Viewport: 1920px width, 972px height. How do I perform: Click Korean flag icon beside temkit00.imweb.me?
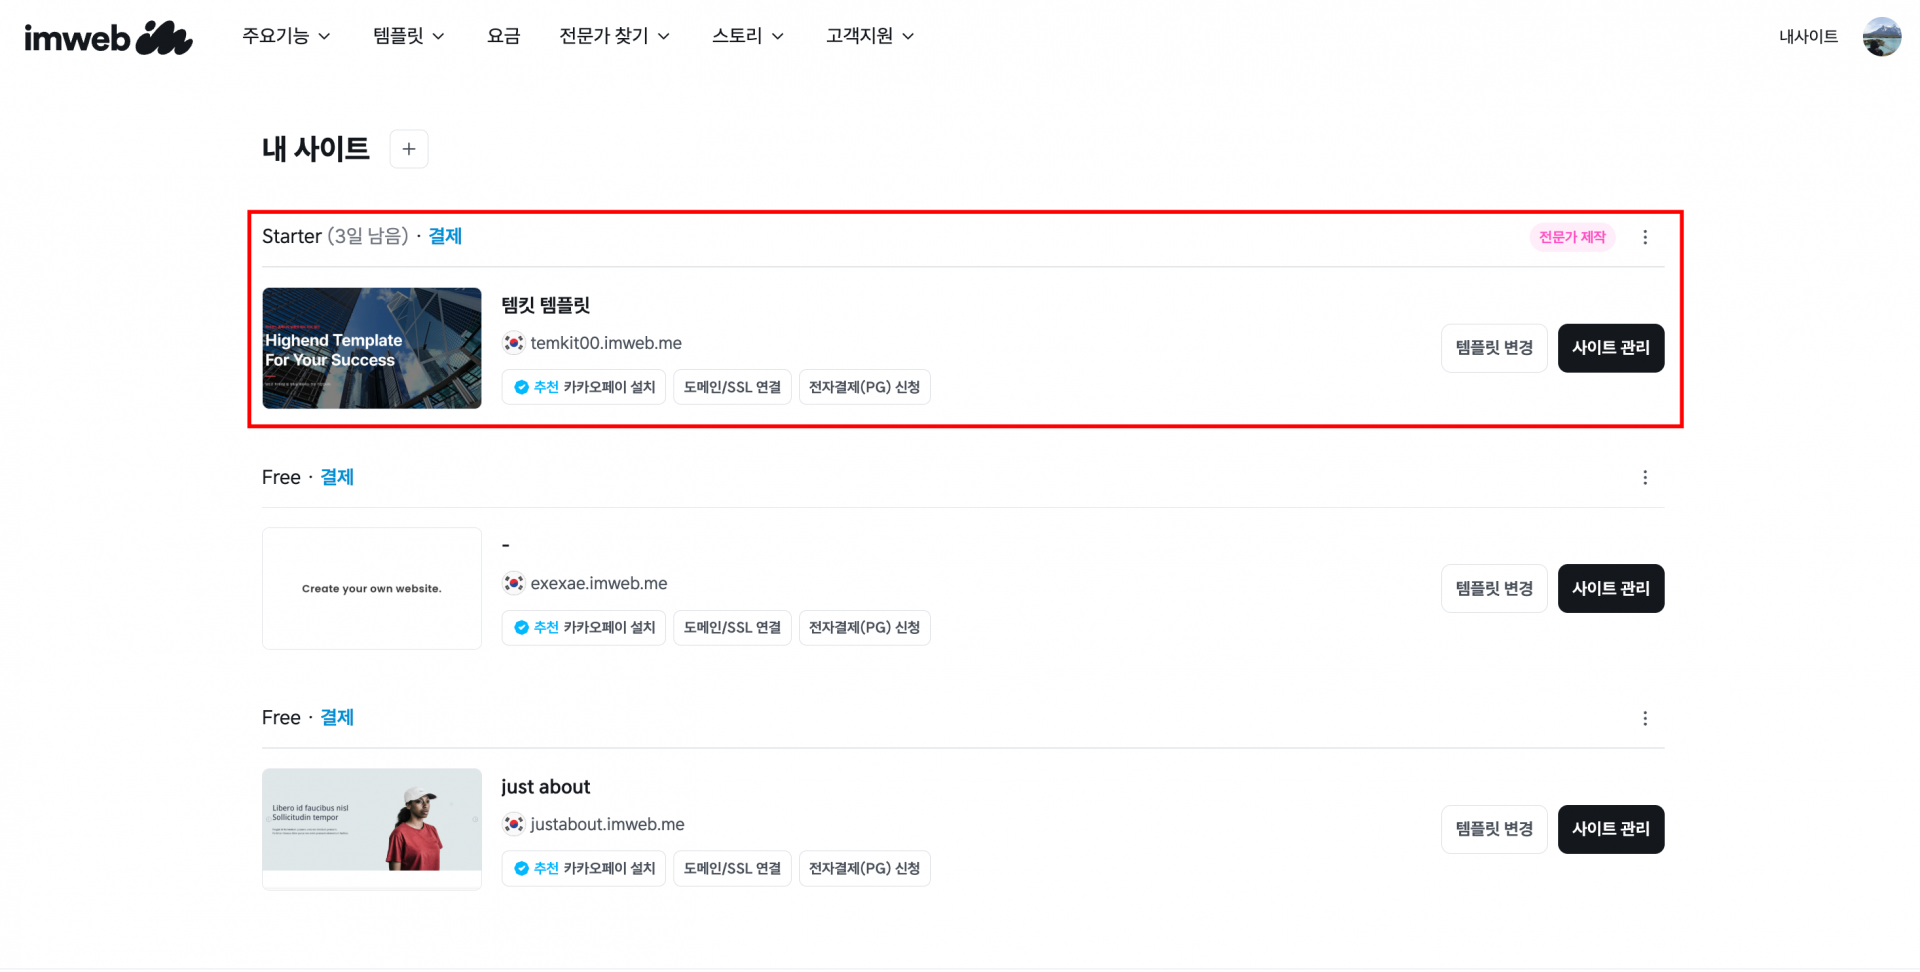pos(513,343)
